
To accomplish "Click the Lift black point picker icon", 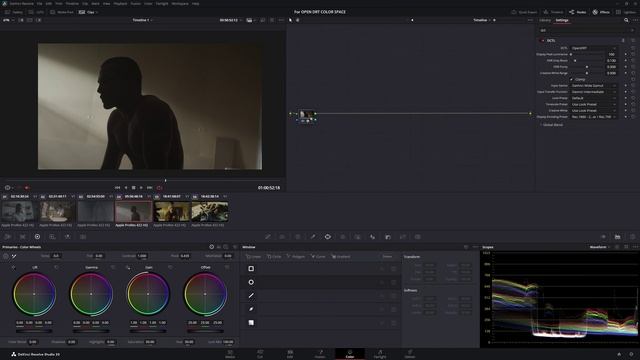I will [13, 267].
